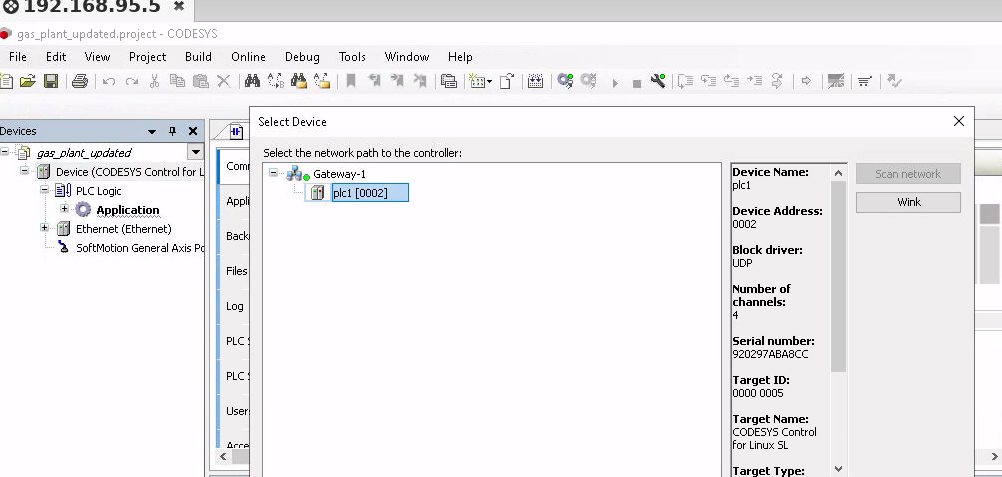Viewport: 1002px width, 477px height.
Task: Open project with the folder icon
Action: point(28,82)
